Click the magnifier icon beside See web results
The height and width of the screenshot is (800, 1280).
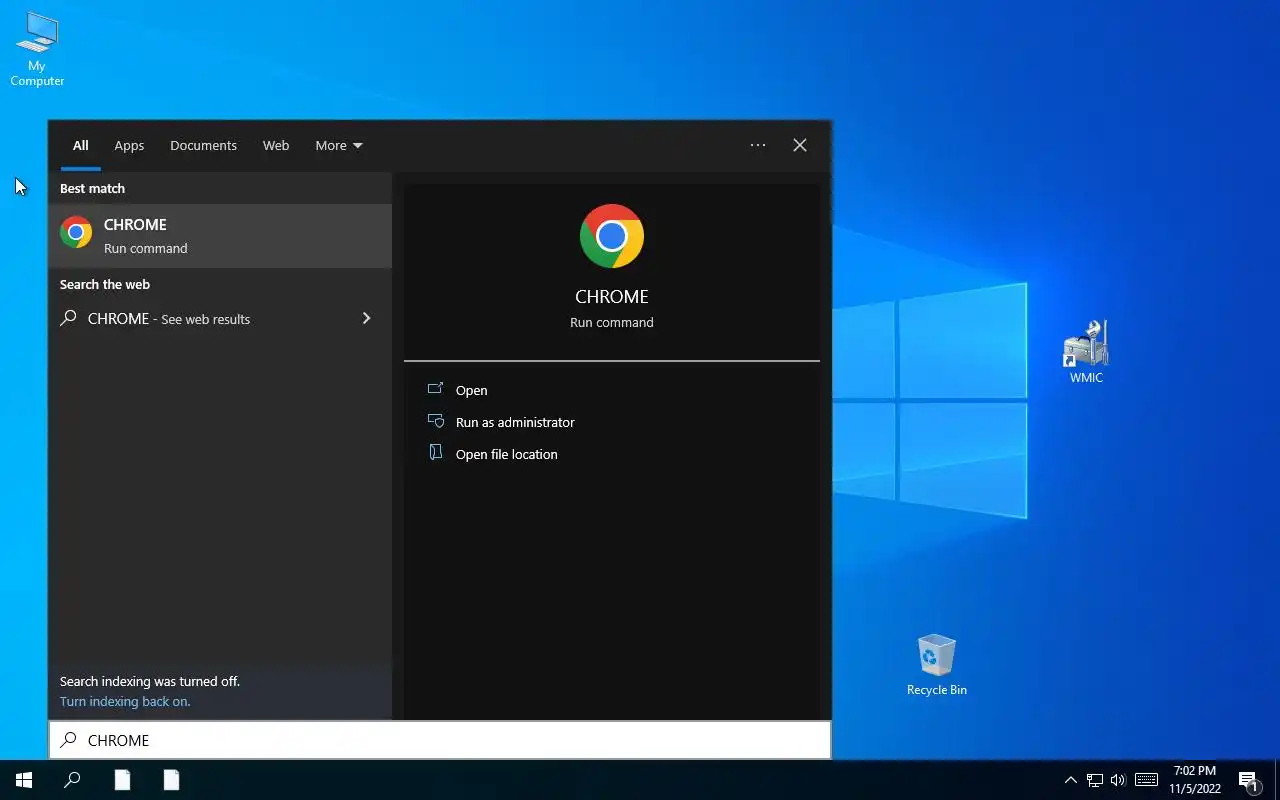tap(68, 318)
